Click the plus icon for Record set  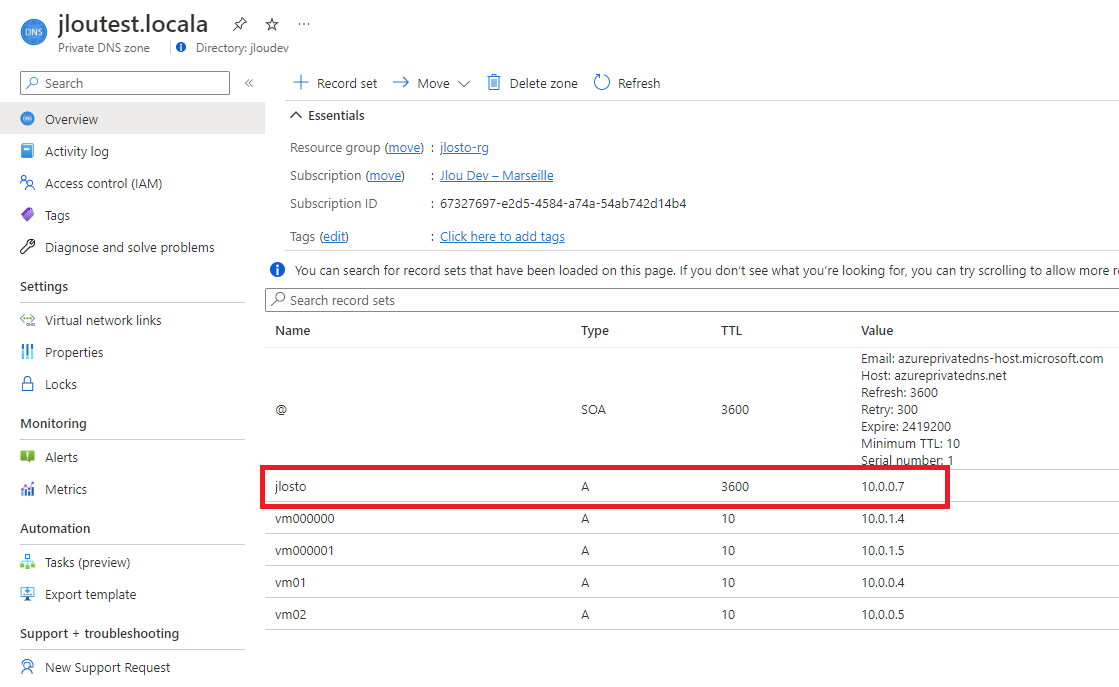pyautogui.click(x=301, y=83)
